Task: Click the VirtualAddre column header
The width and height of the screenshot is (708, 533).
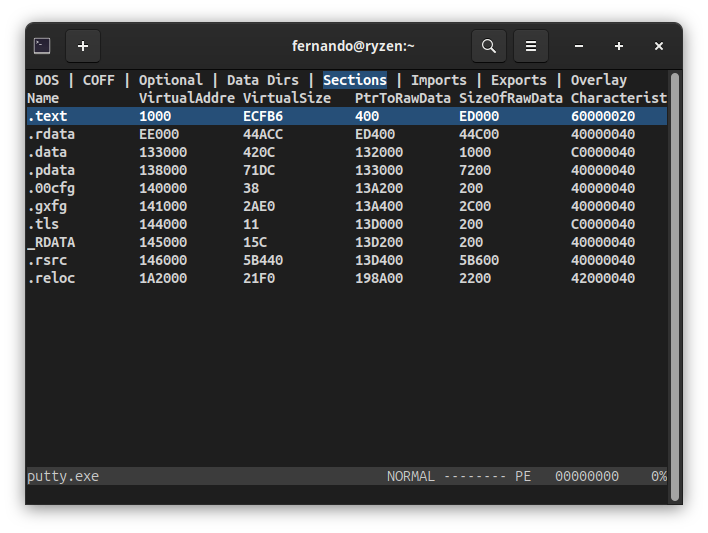Action: pos(186,98)
